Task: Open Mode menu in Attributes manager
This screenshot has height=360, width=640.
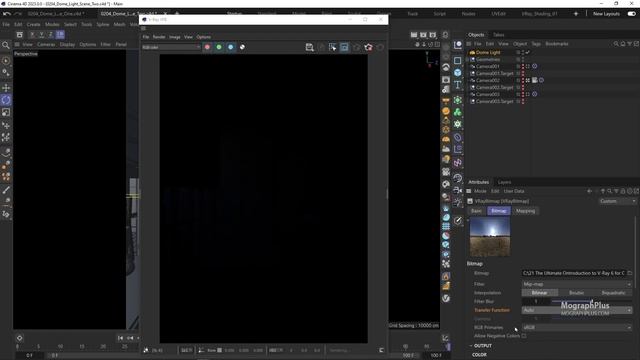Action: click(x=480, y=191)
